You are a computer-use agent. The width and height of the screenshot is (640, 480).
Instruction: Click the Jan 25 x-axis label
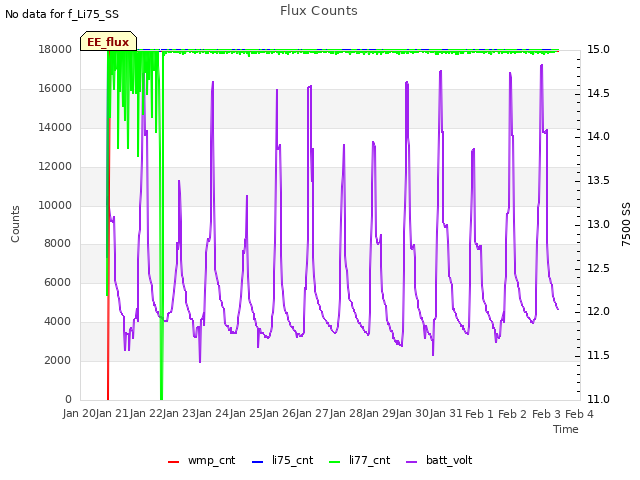[x=246, y=413]
